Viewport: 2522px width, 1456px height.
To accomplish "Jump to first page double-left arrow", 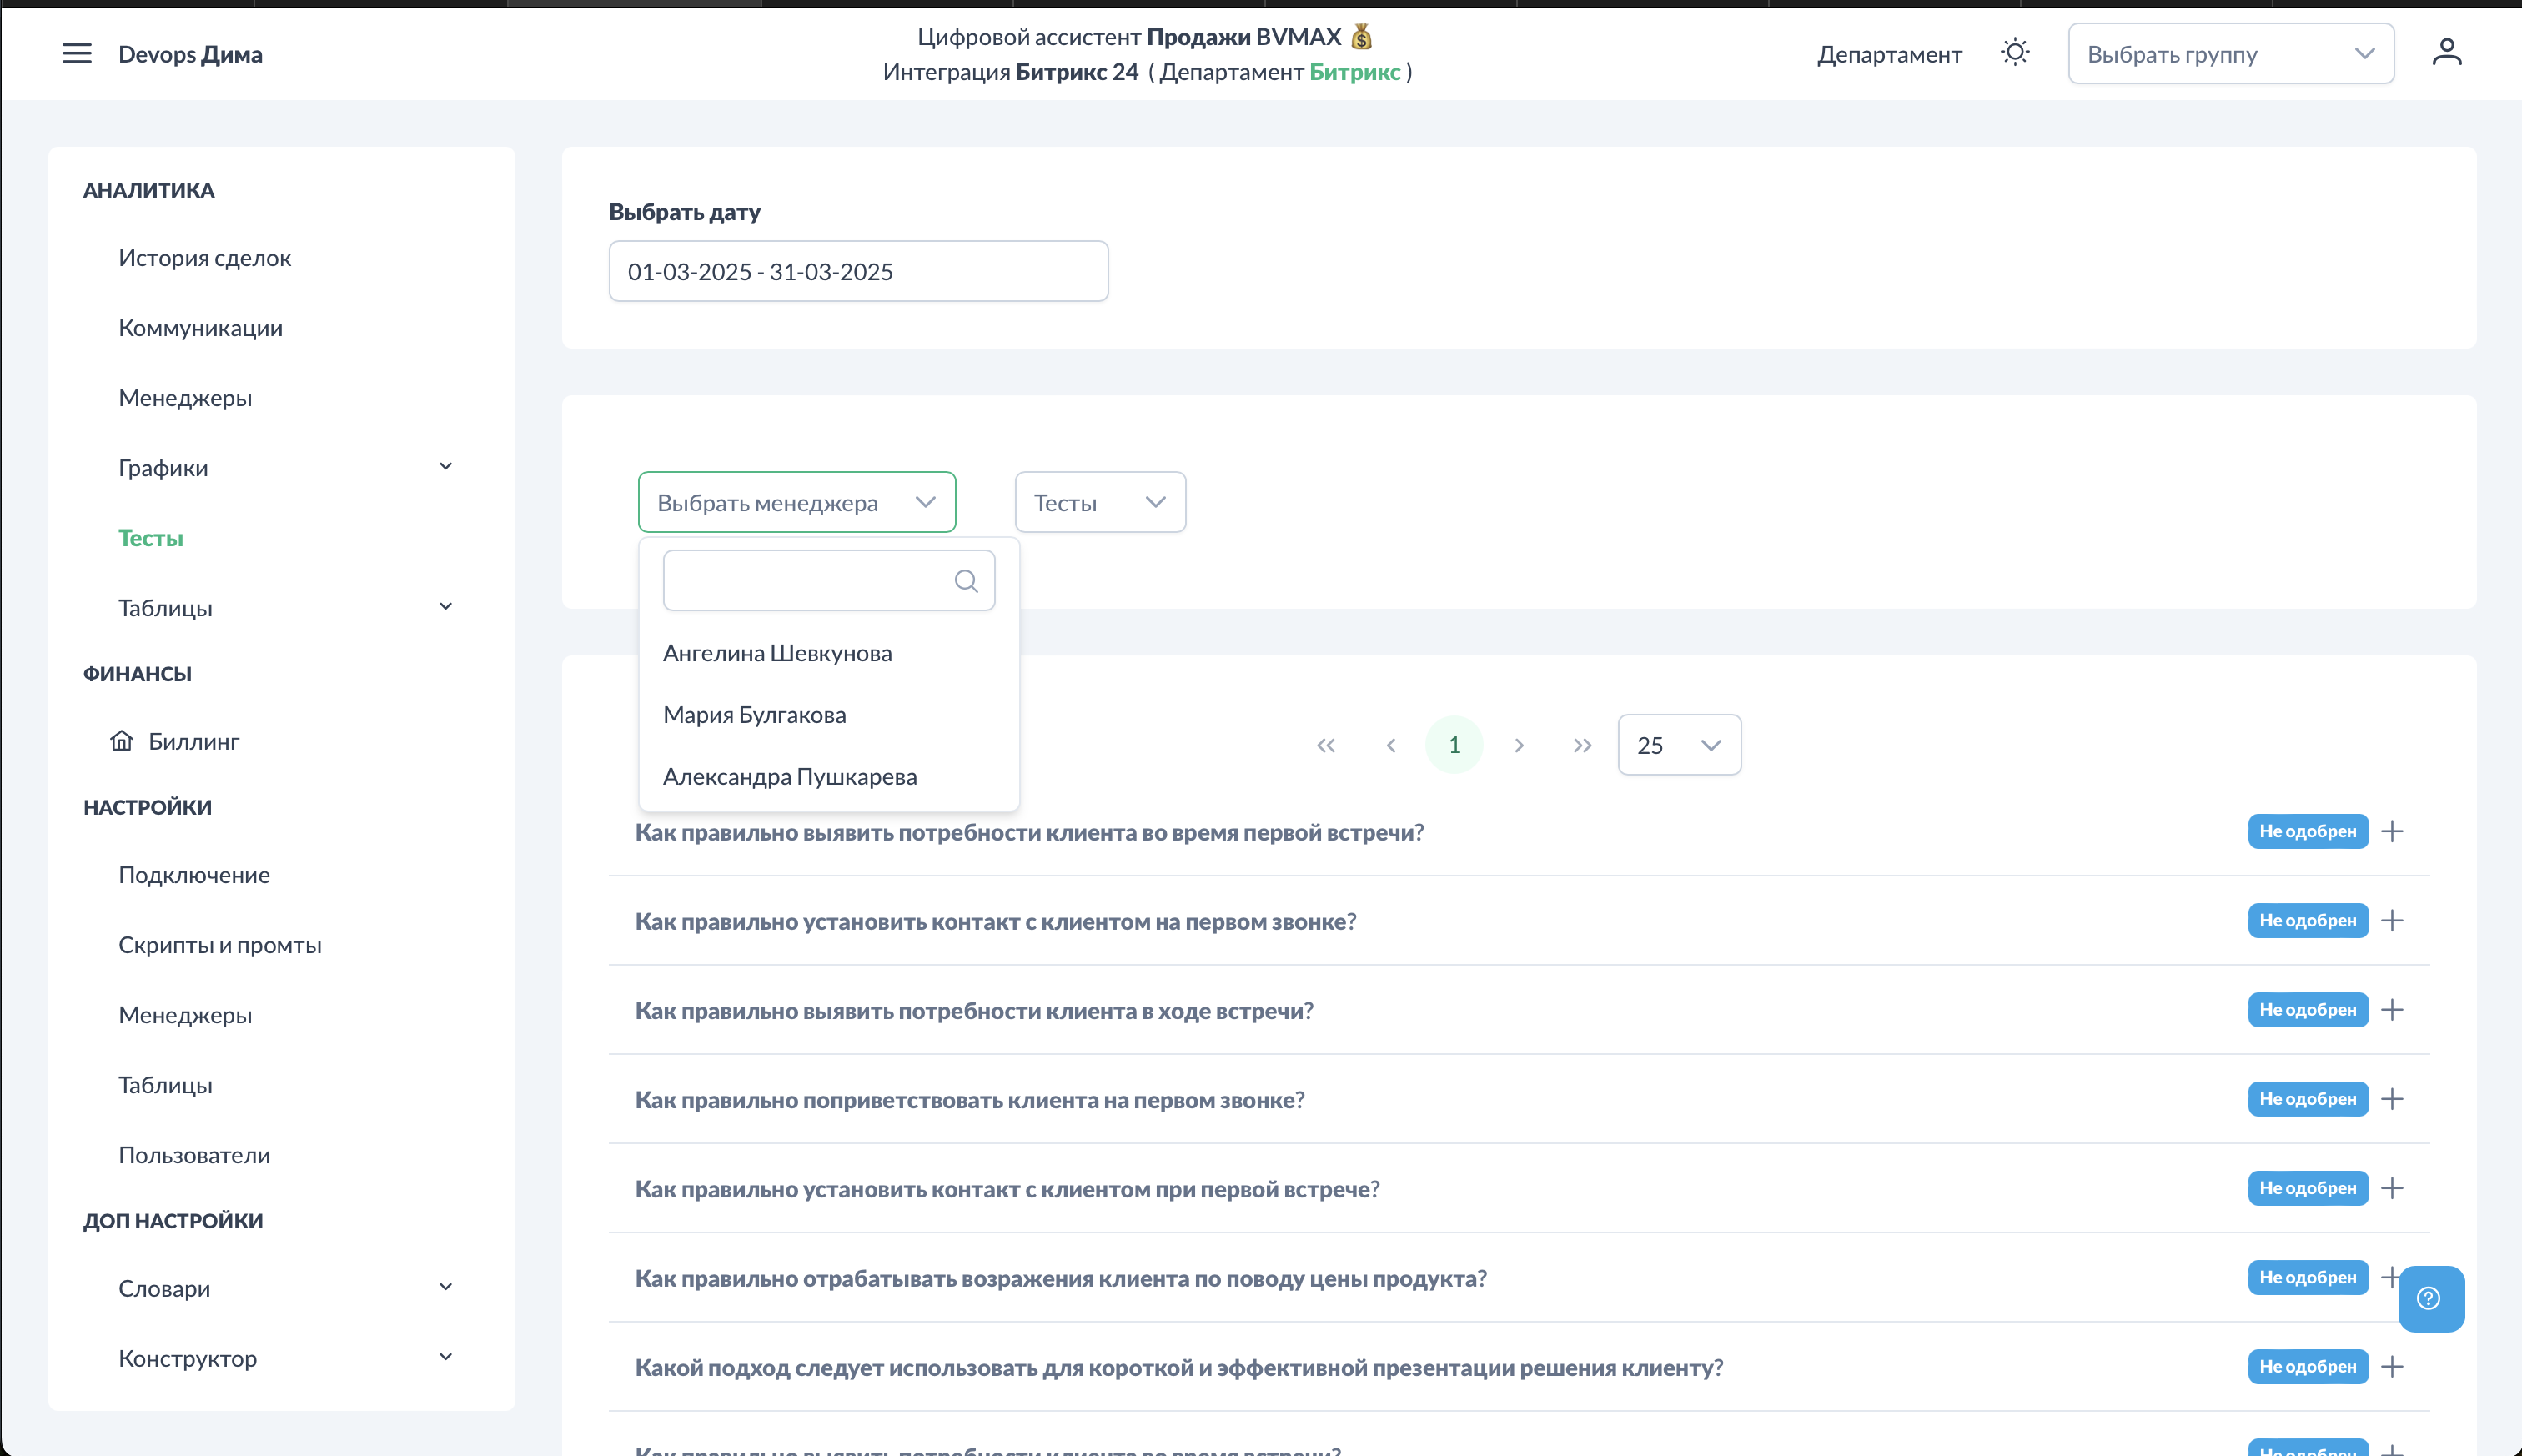I will [1326, 745].
